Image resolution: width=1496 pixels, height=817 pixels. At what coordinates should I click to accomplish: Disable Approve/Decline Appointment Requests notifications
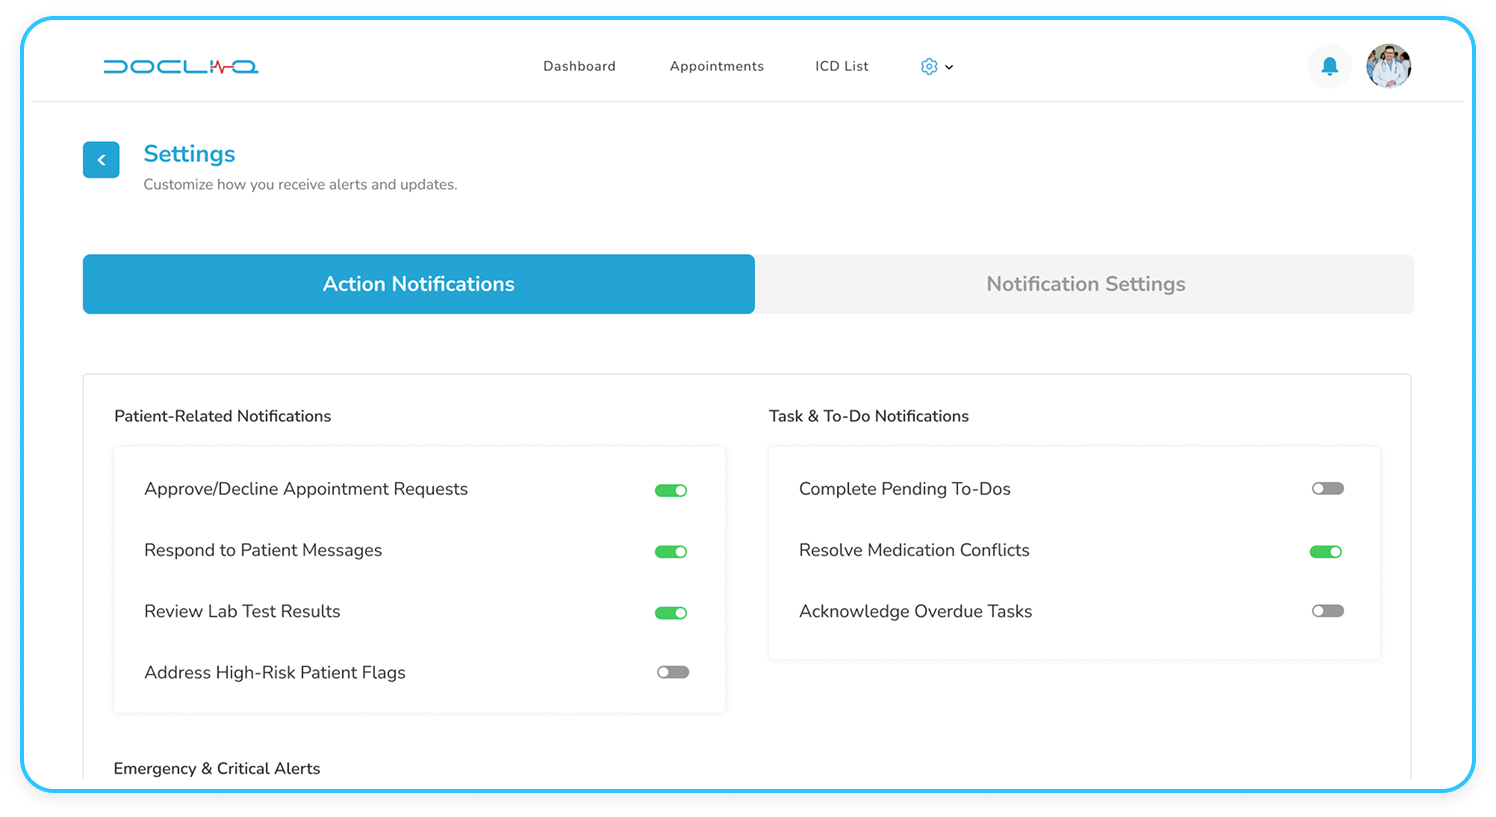(672, 490)
